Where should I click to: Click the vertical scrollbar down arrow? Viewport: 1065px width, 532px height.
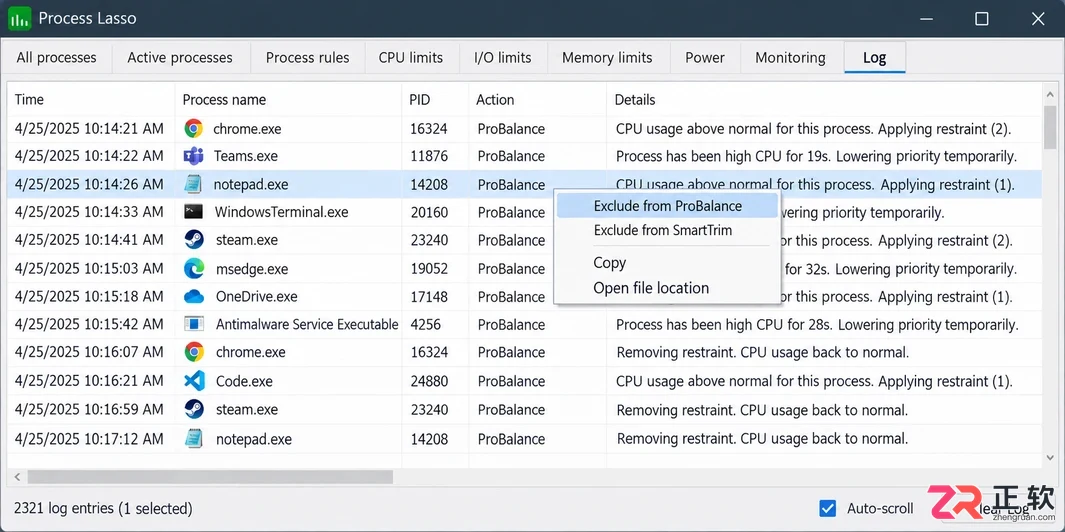coord(1051,457)
